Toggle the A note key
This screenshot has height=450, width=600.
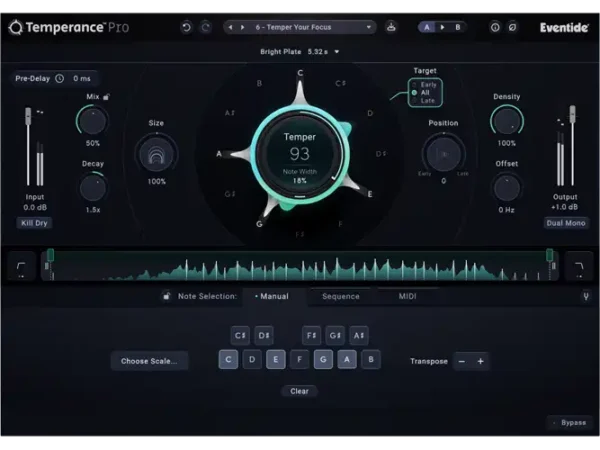click(347, 359)
